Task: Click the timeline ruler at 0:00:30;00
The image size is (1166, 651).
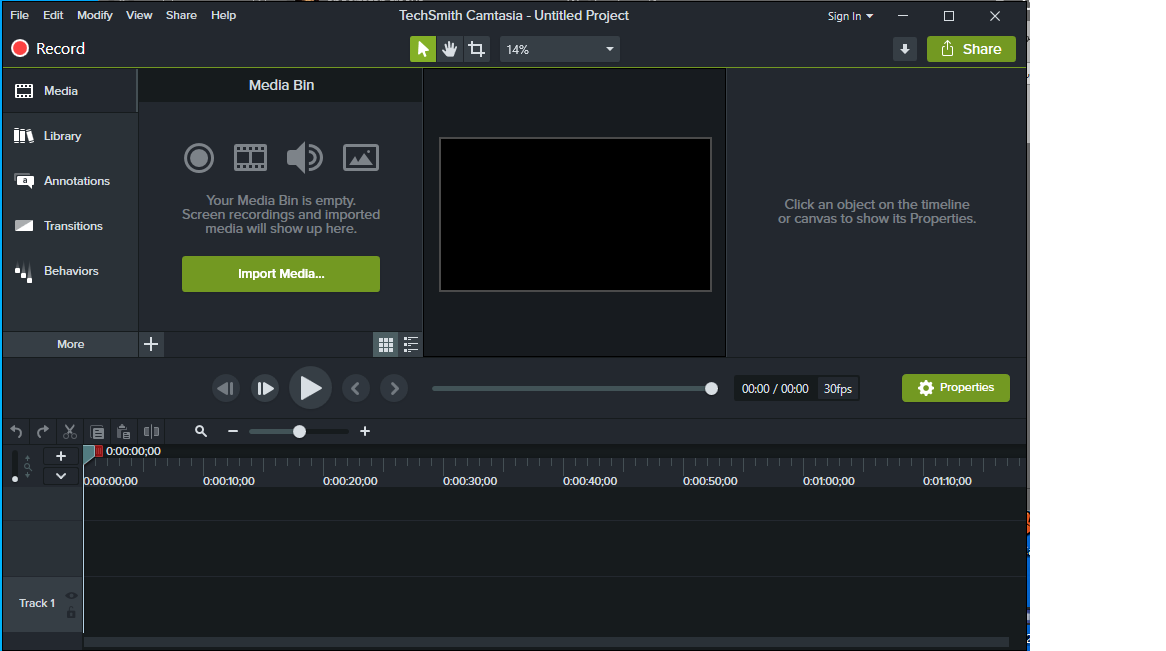Action: 470,481
